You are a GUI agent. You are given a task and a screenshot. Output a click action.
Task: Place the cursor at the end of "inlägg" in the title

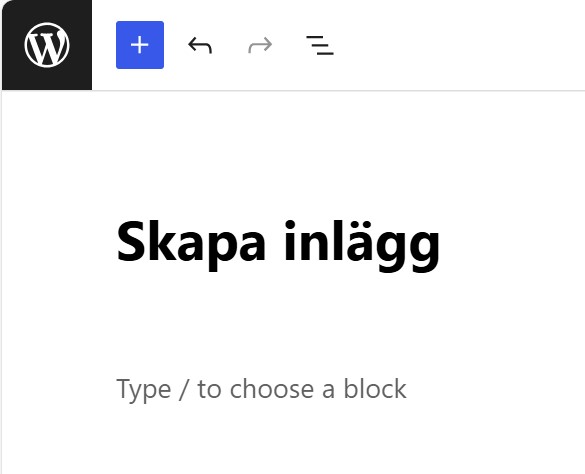[x=439, y=244]
